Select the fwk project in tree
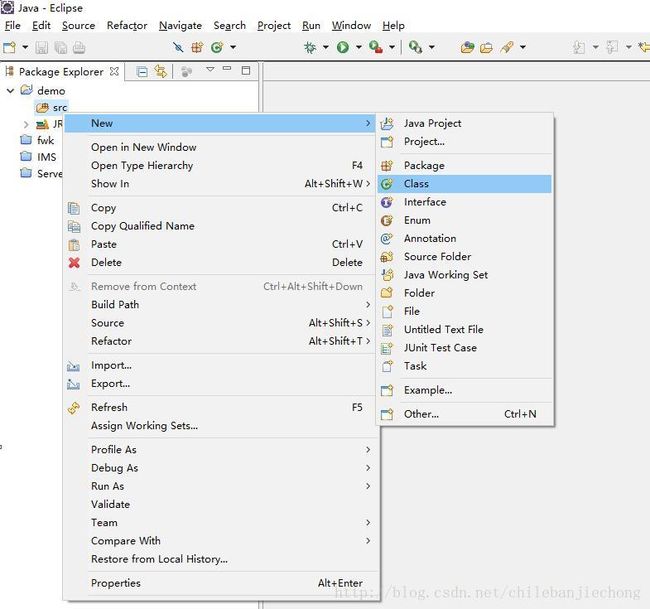The height and width of the screenshot is (609, 650). pos(37,140)
